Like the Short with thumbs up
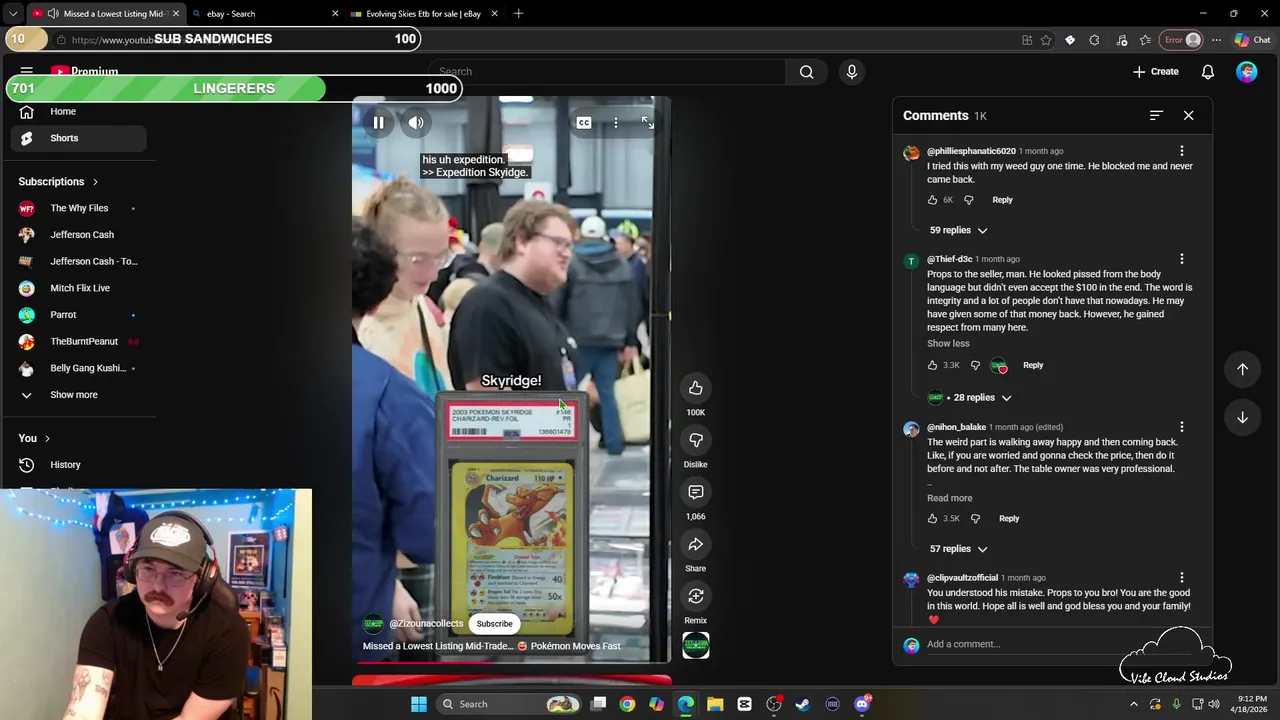The width and height of the screenshot is (1280, 720). (696, 388)
